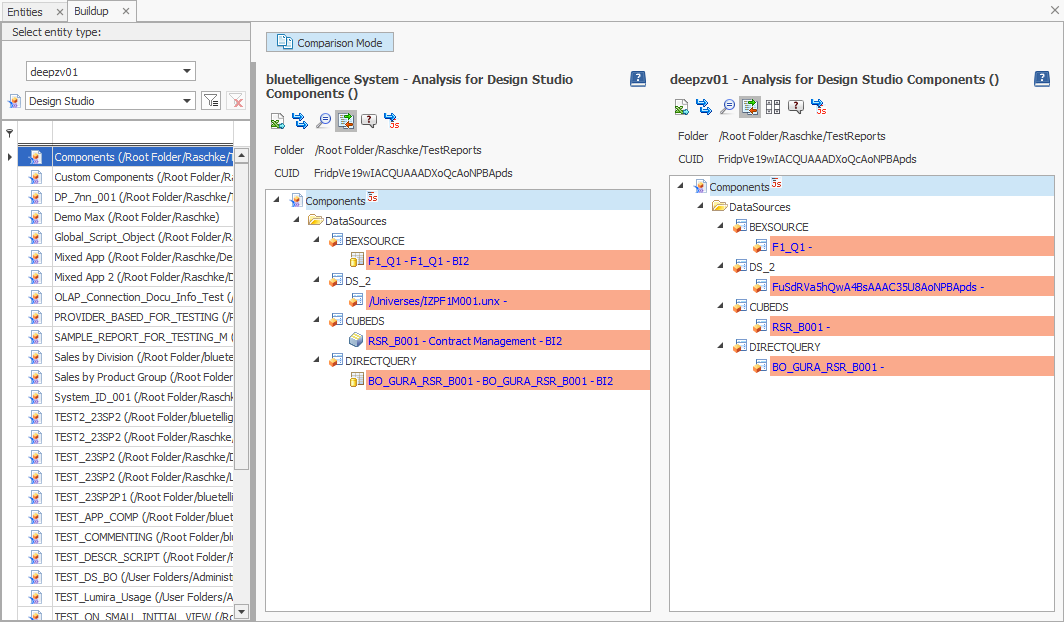Click the grid layout icon in deepzv01 toolbar
Screen dimensions: 1064x622
click(773, 107)
